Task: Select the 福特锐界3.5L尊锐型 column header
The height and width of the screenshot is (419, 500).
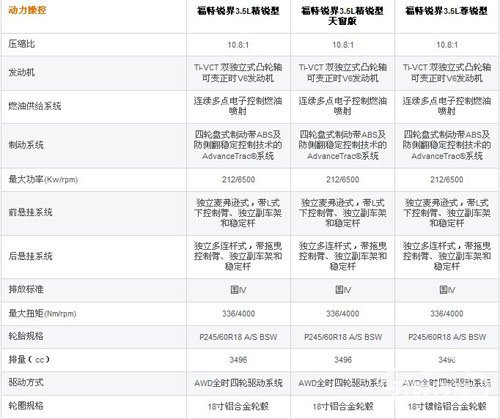Action: 446,11
